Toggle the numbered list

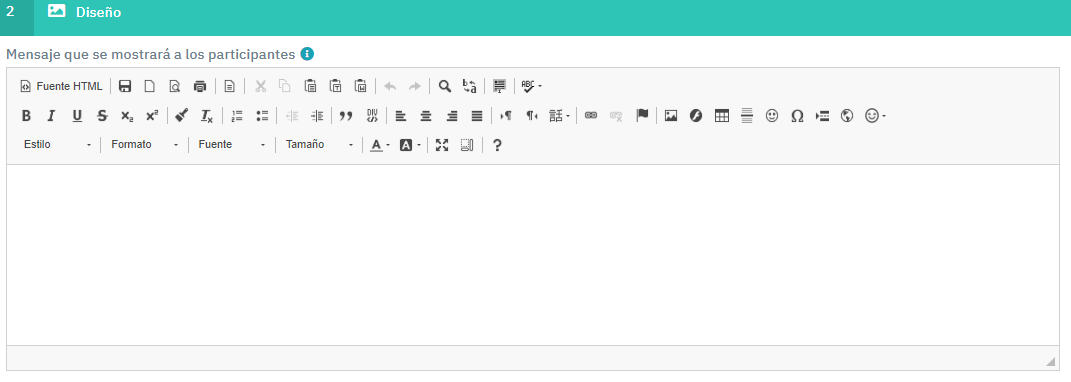pyautogui.click(x=237, y=115)
